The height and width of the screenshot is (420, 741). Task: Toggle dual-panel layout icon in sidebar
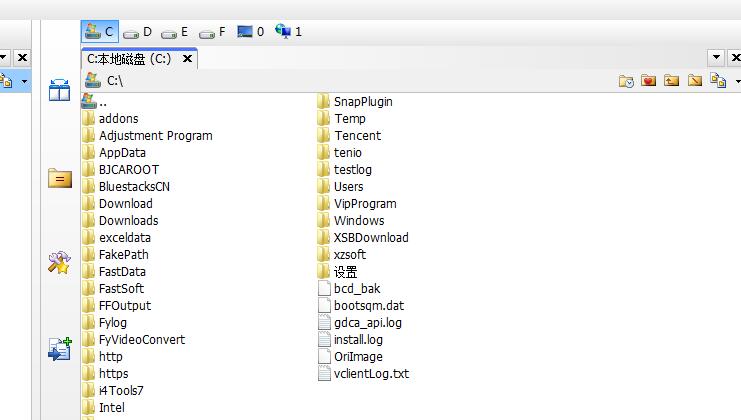click(60, 90)
